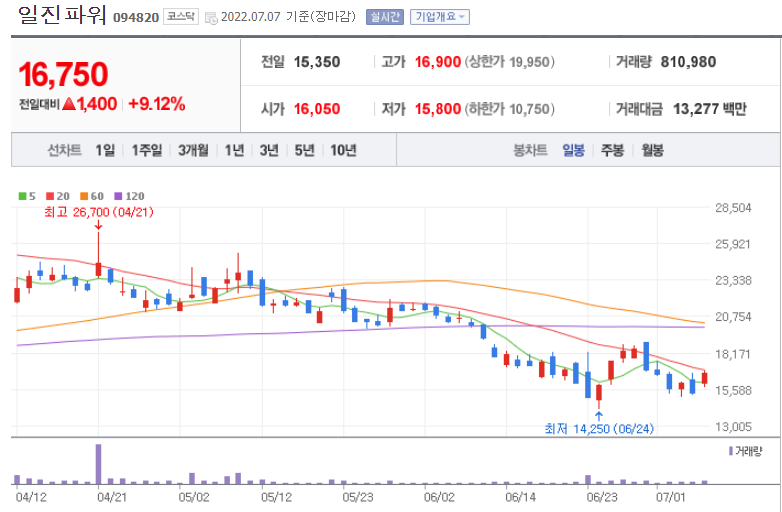Click the 시가 value 16,050
782x512 pixels.
pyautogui.click(x=317, y=109)
